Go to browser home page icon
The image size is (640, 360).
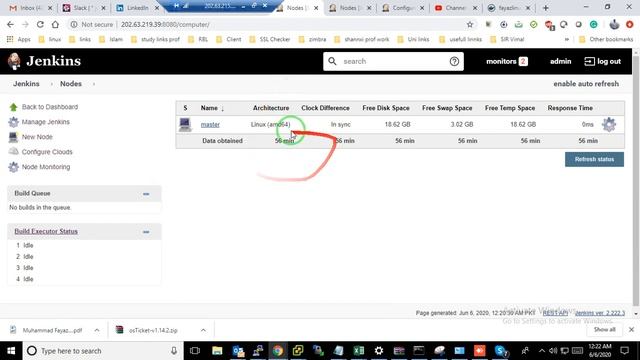55,24
